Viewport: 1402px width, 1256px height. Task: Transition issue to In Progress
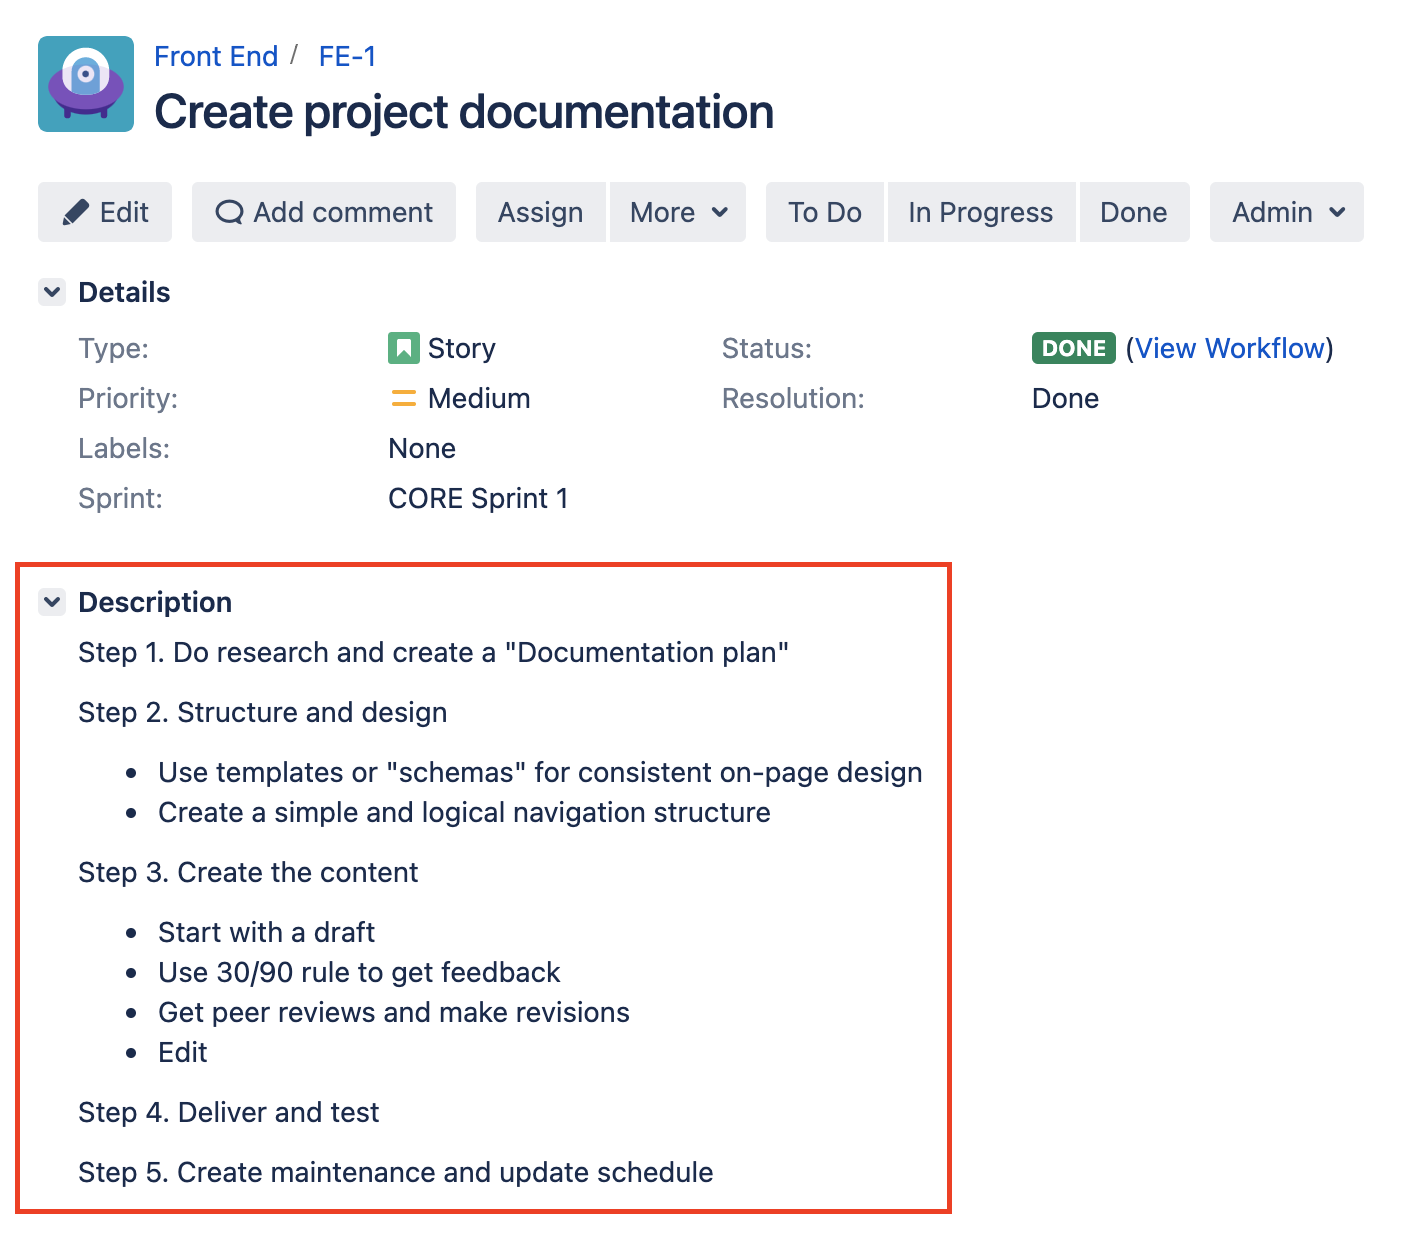(x=980, y=212)
